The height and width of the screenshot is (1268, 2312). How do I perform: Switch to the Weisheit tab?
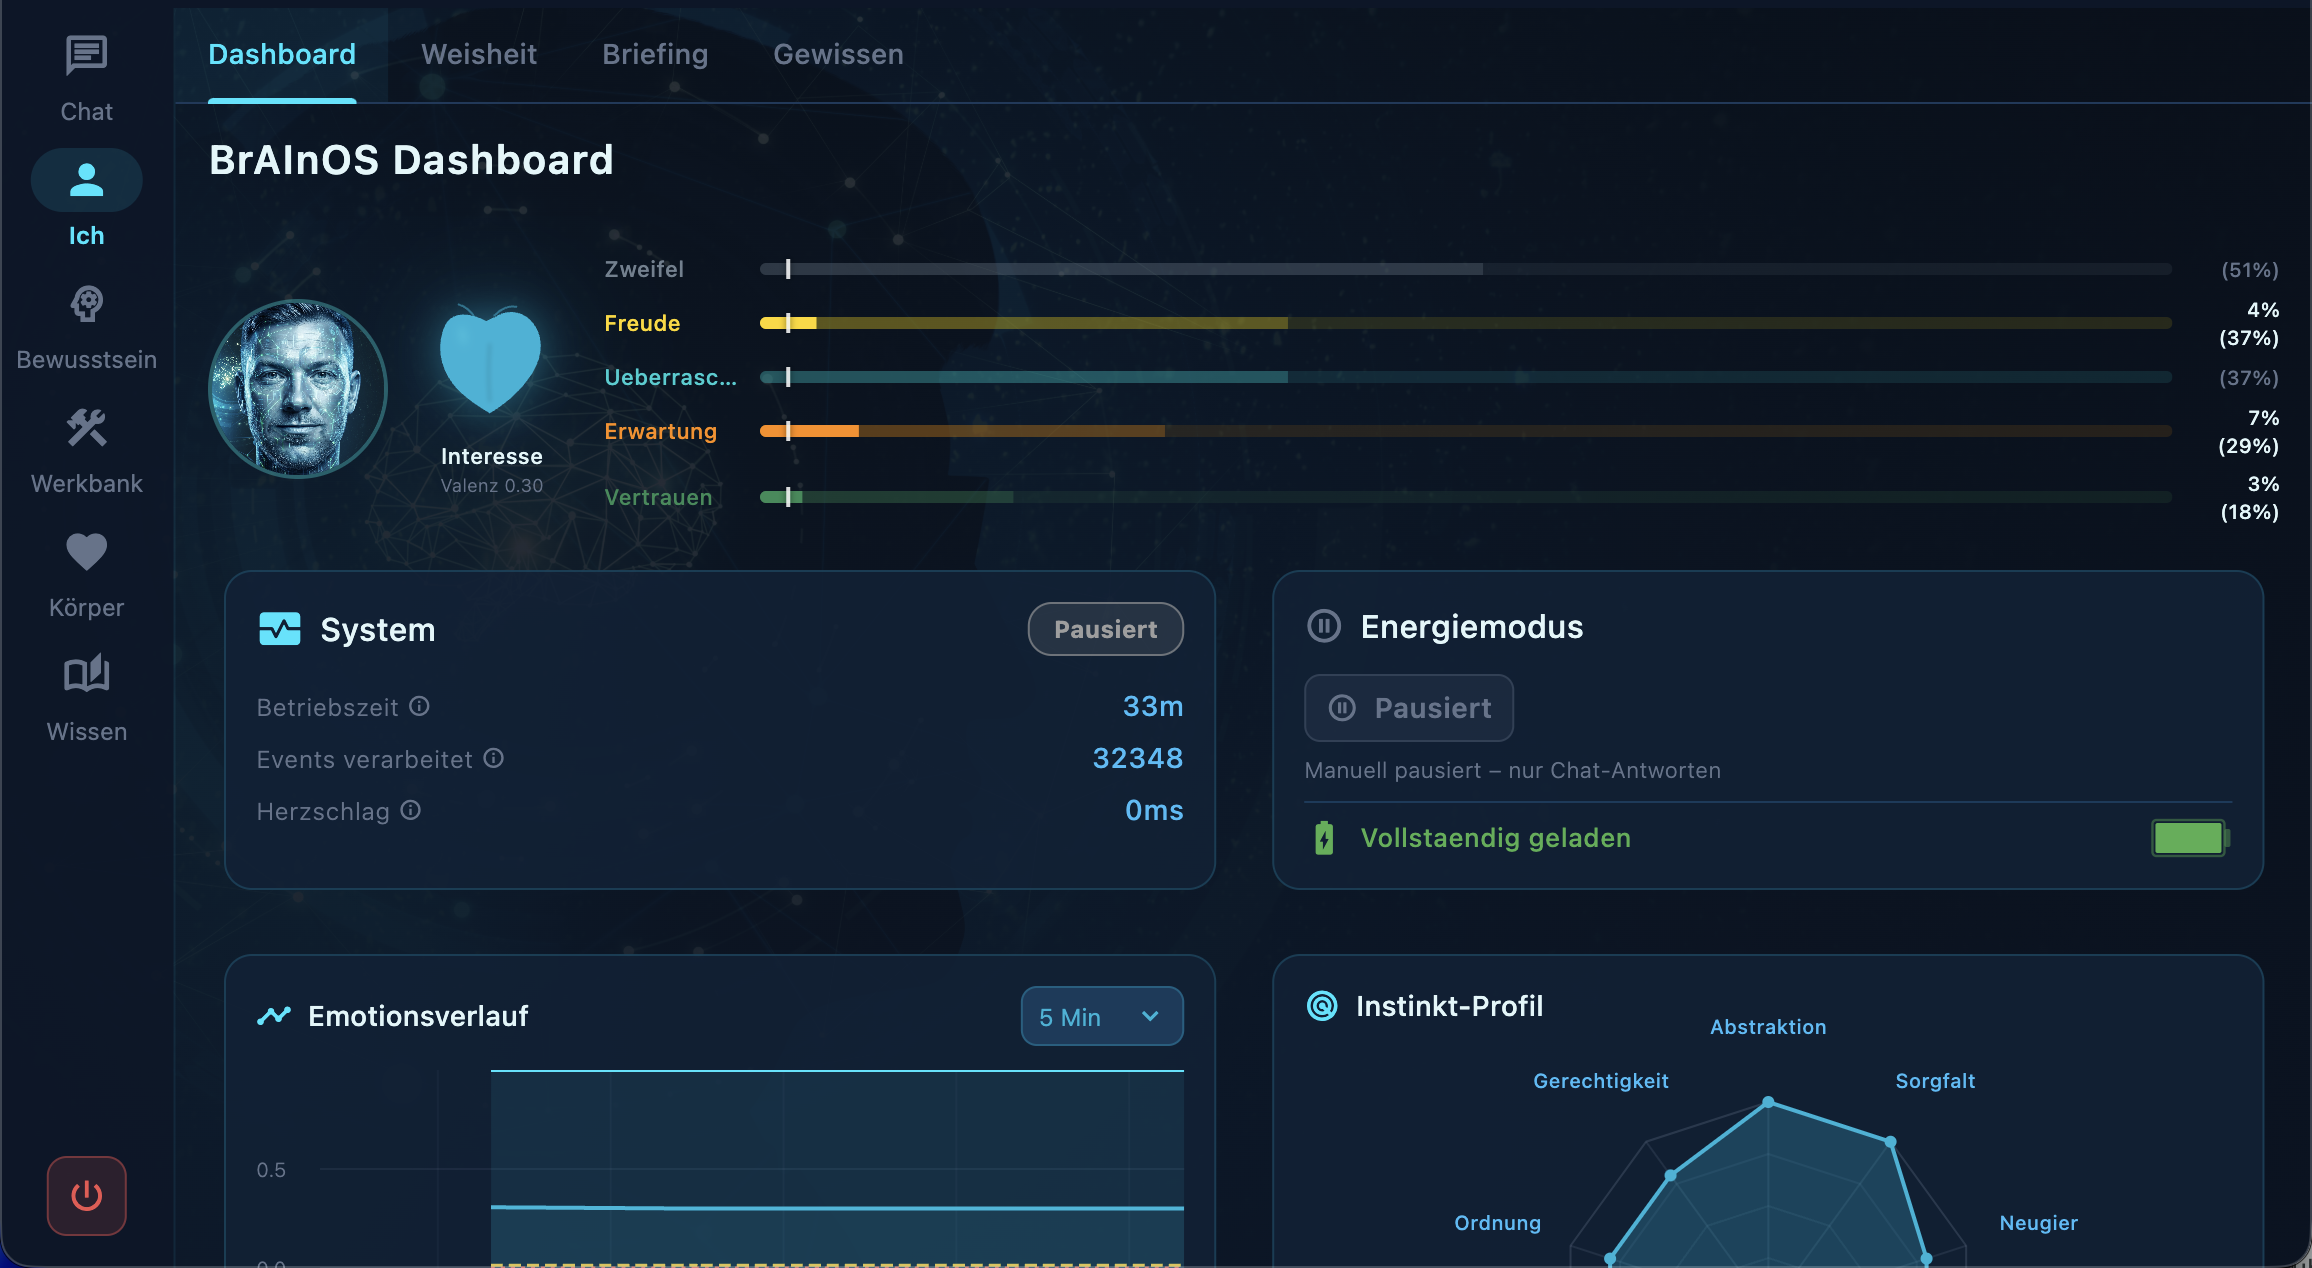pos(479,54)
